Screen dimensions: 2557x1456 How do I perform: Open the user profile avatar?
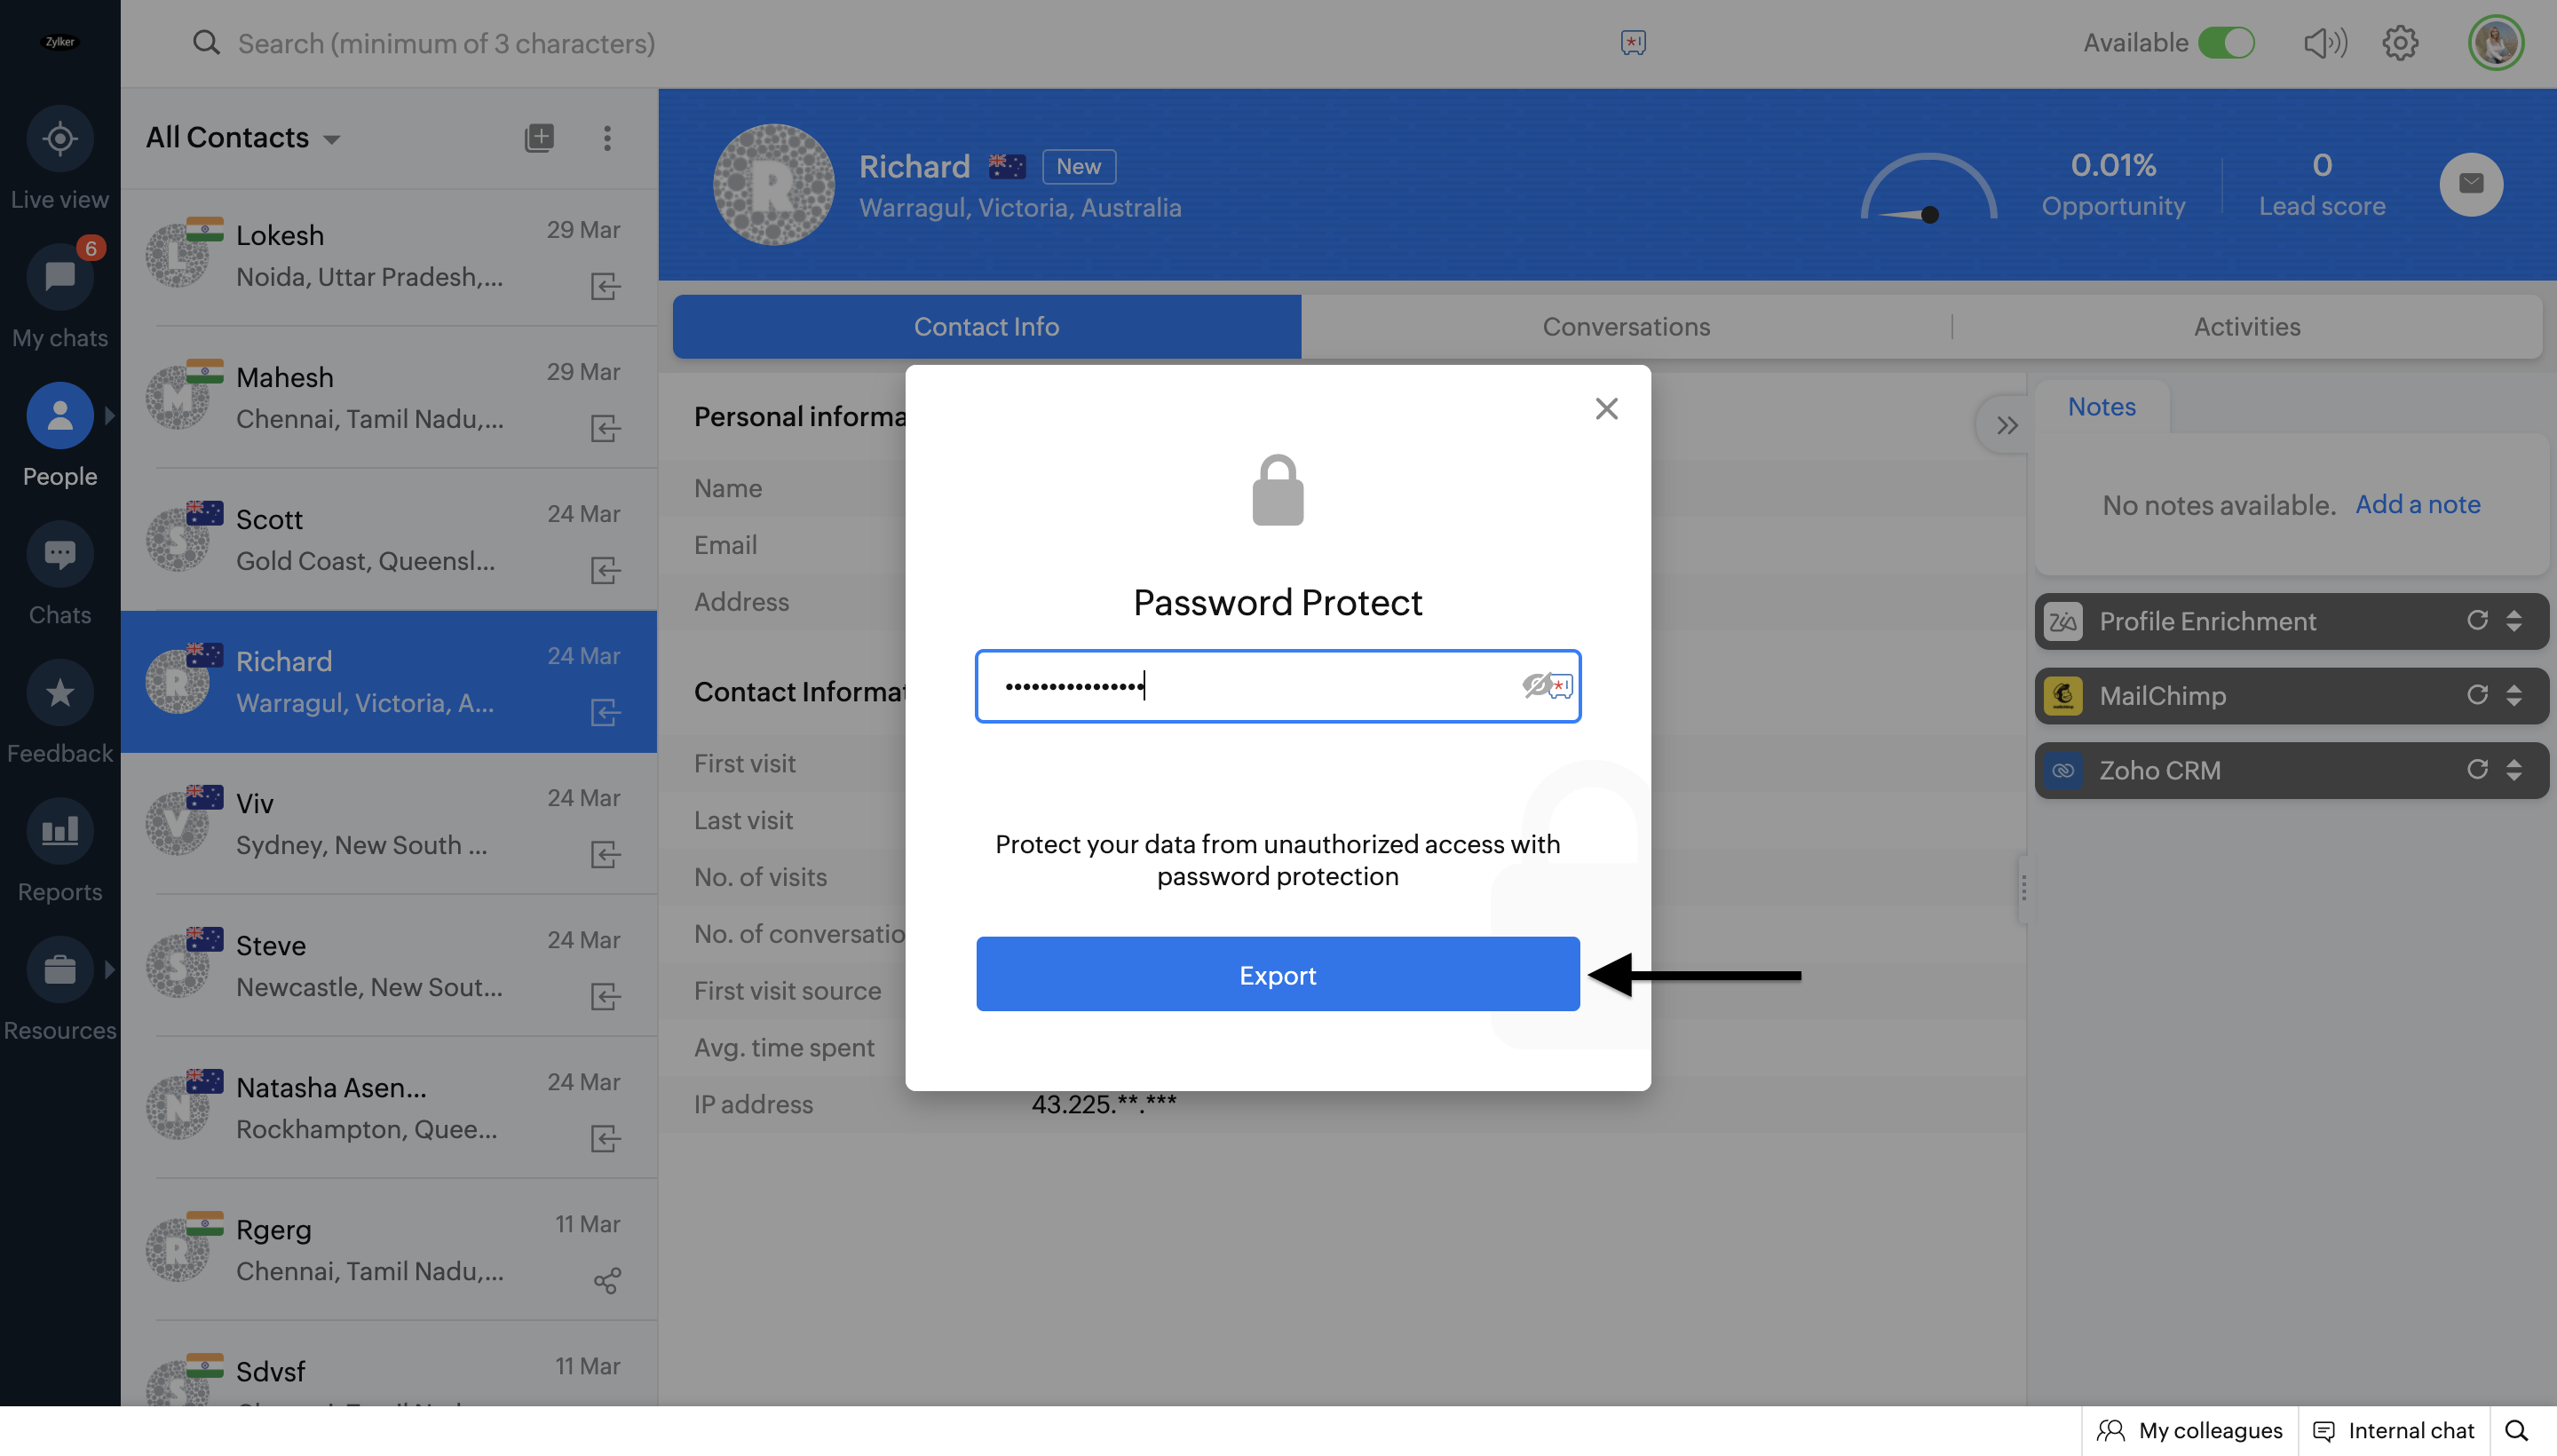pyautogui.click(x=2496, y=43)
